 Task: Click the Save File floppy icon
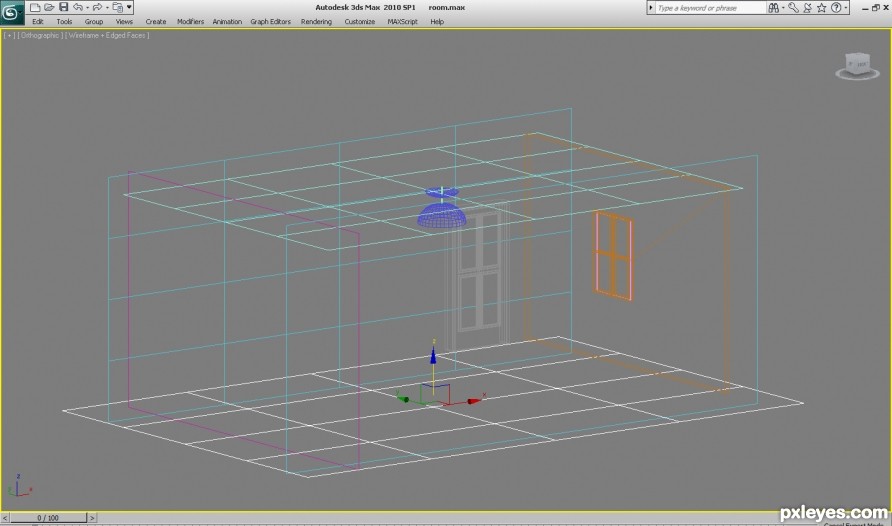63,7
